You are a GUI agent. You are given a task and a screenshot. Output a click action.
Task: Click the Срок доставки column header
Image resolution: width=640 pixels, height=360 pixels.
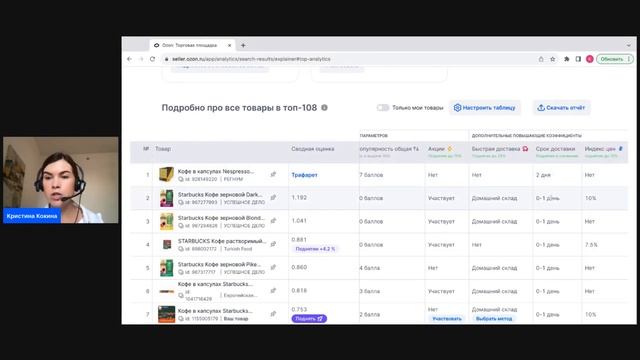(555, 149)
